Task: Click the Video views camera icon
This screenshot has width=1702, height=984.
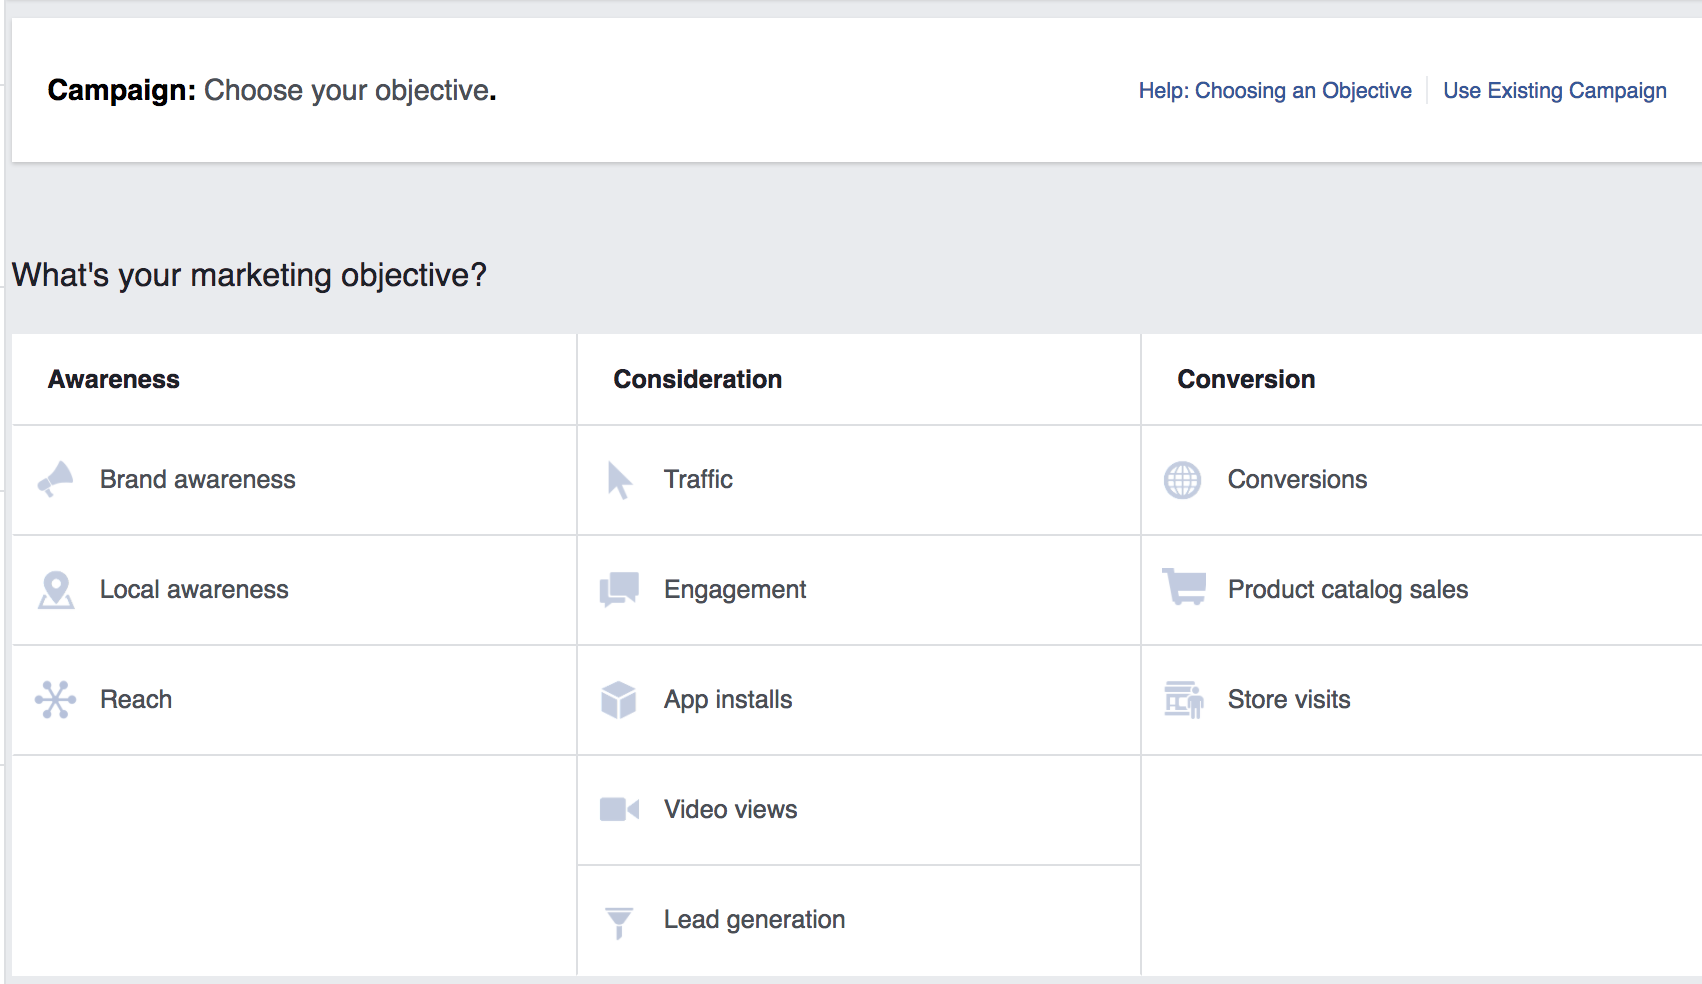Action: click(x=620, y=809)
